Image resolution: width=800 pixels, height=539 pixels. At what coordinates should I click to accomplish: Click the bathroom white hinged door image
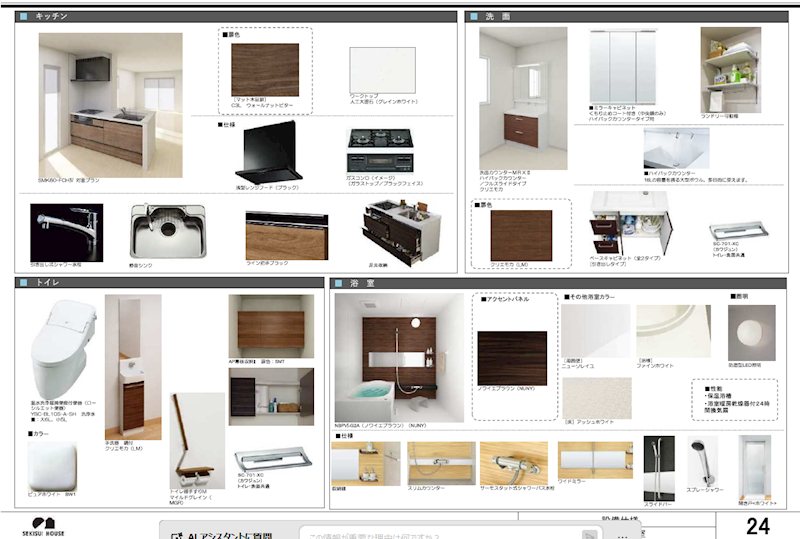[755, 467]
